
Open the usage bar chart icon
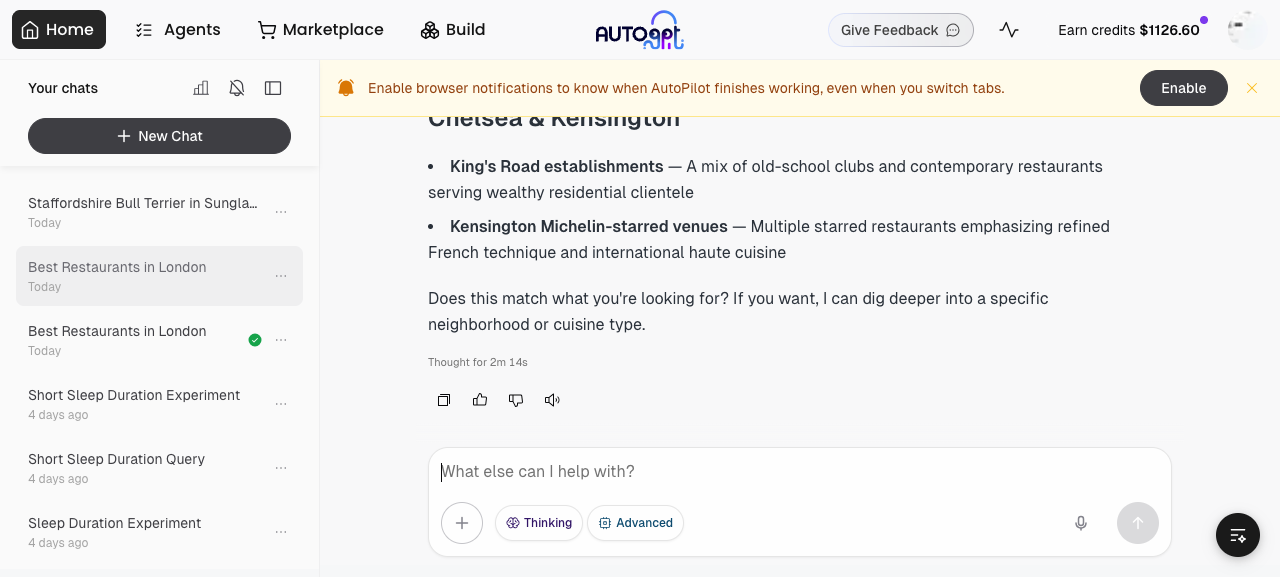coord(201,88)
